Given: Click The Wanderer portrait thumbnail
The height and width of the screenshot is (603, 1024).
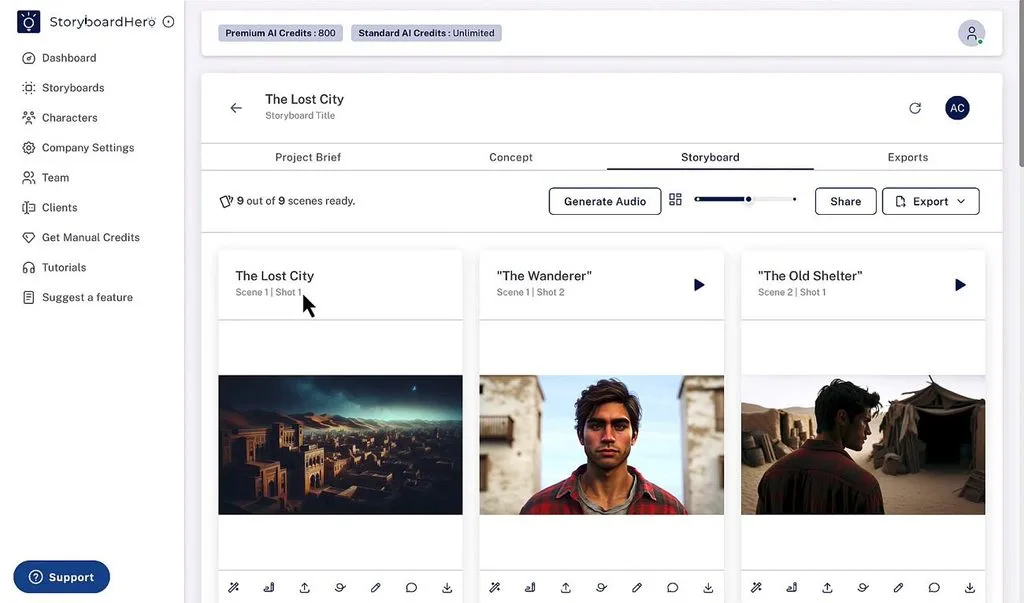Looking at the screenshot, I should click(601, 445).
